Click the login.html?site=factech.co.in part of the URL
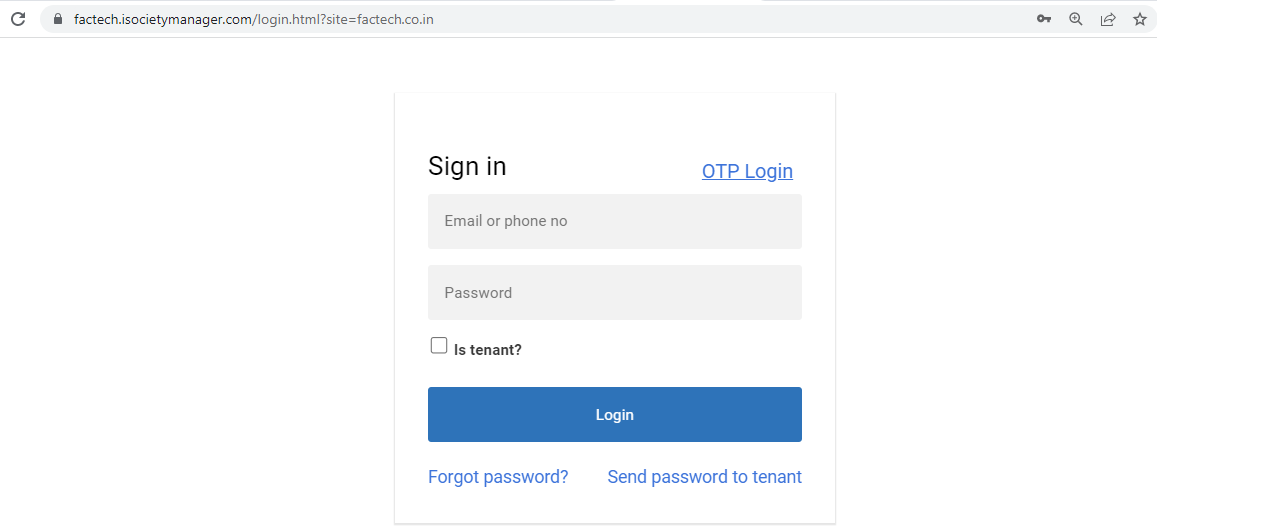Screen dimensions: 1284x527 coord(344,19)
